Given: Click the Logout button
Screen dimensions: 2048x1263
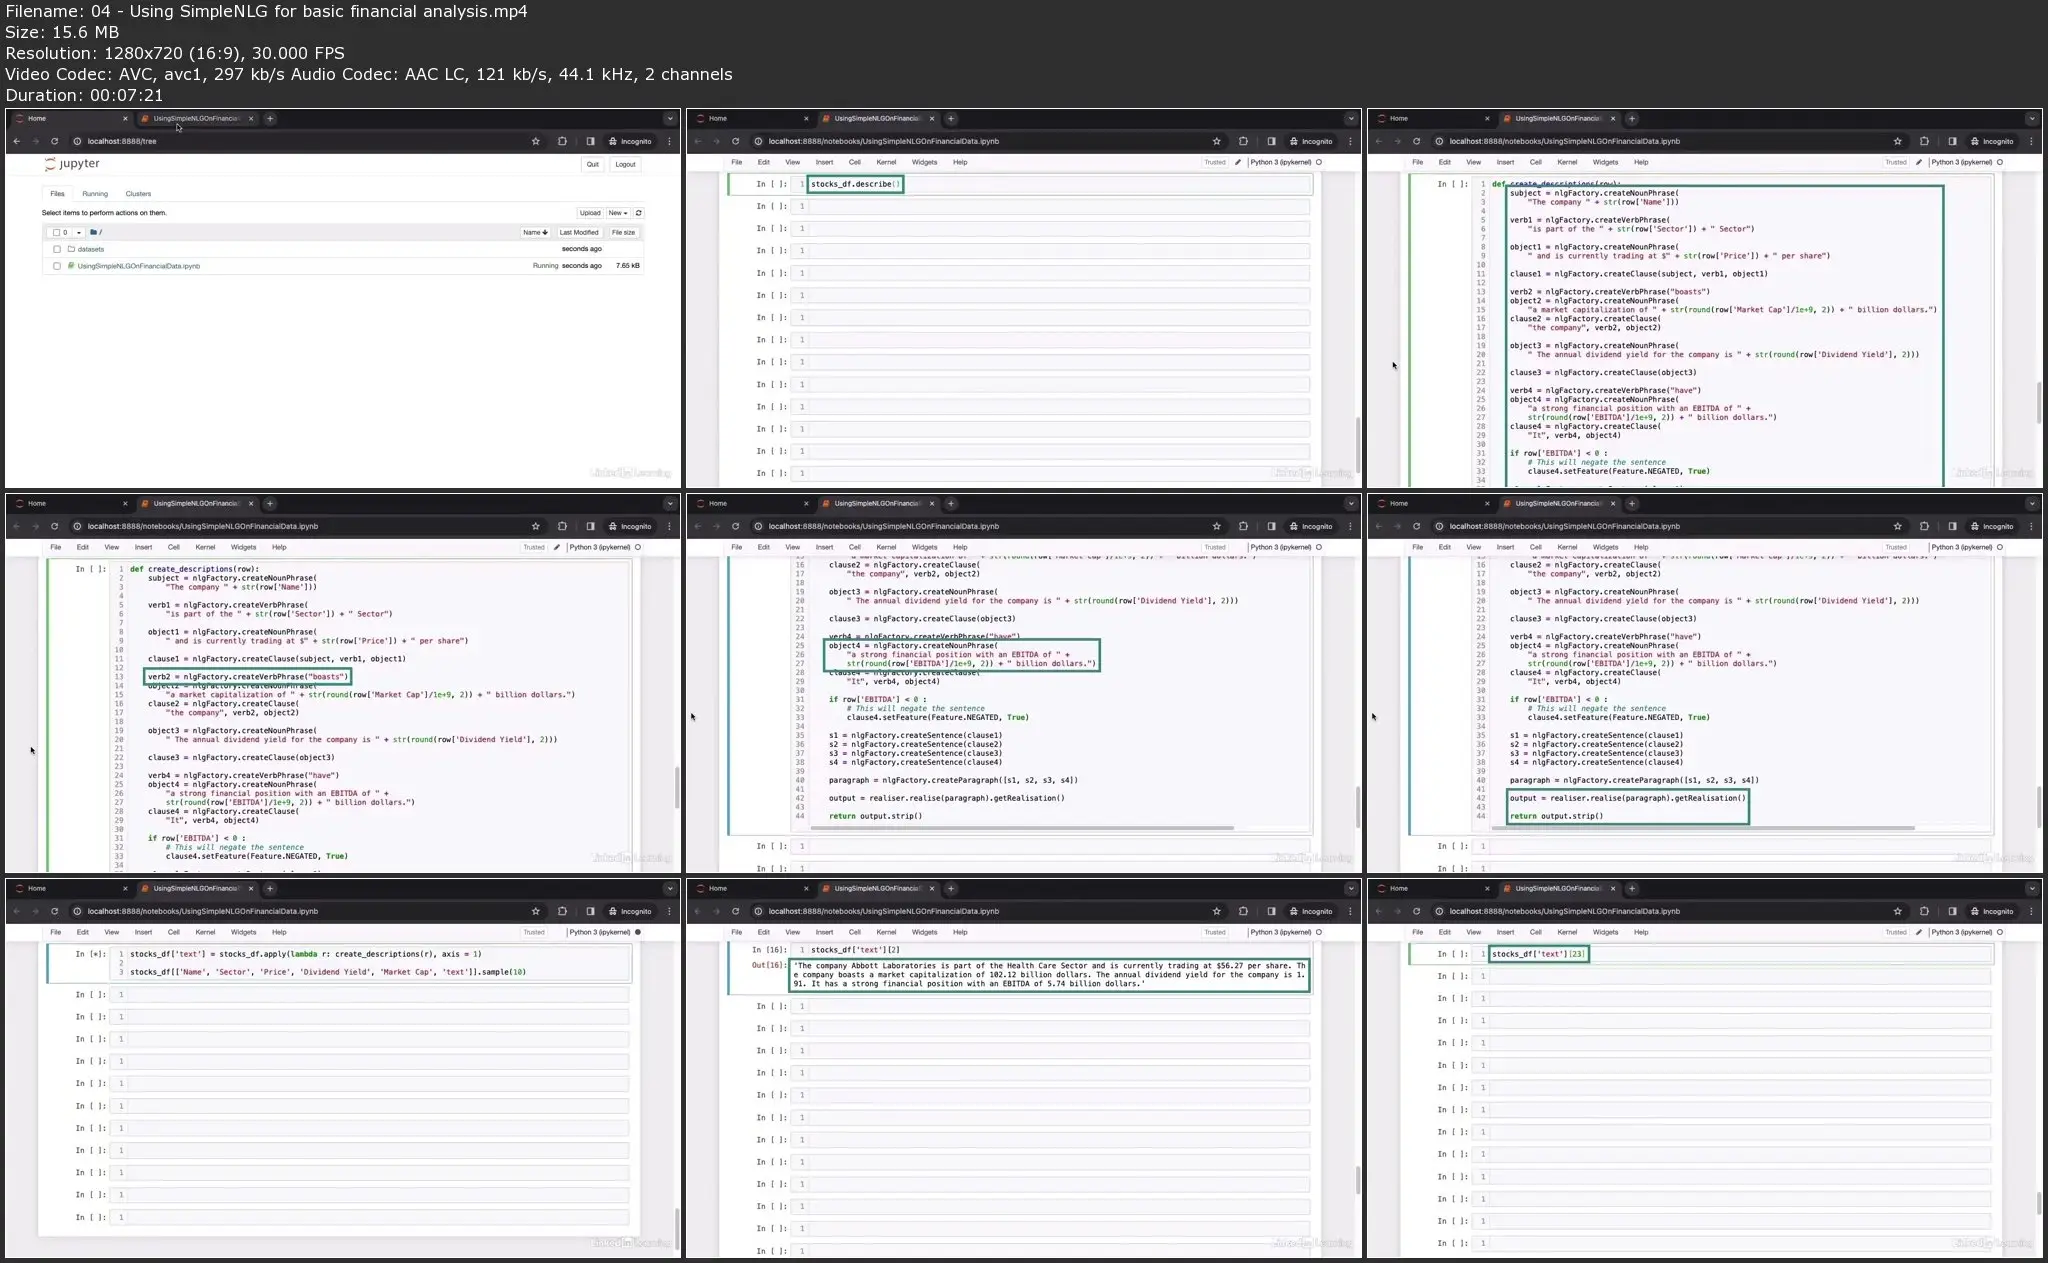Looking at the screenshot, I should click(625, 164).
